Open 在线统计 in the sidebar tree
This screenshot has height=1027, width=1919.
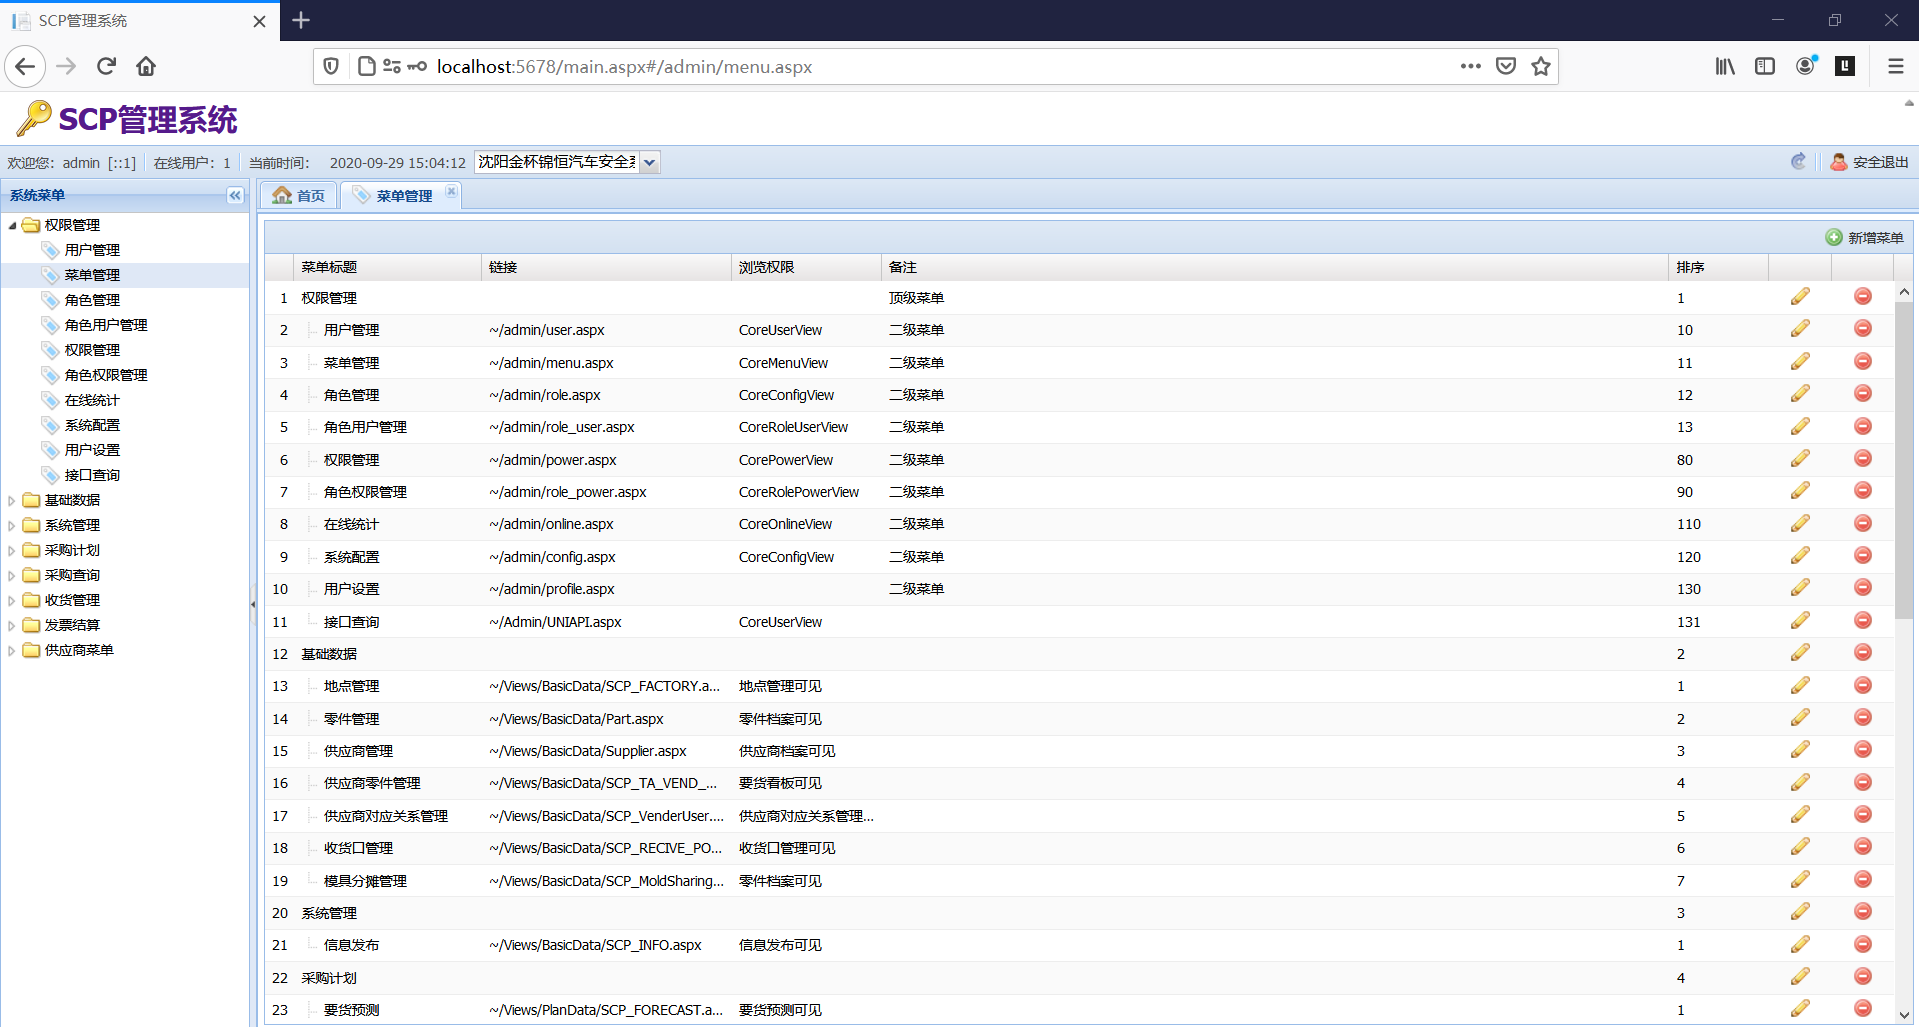click(x=92, y=400)
